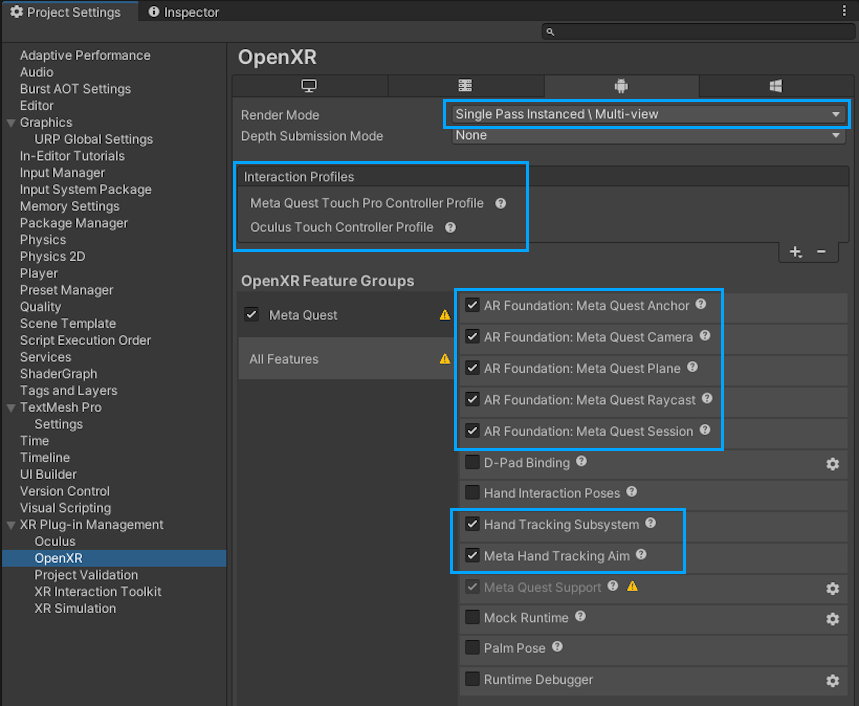Click the warning icon on All Features
859x706 pixels.
(x=447, y=358)
